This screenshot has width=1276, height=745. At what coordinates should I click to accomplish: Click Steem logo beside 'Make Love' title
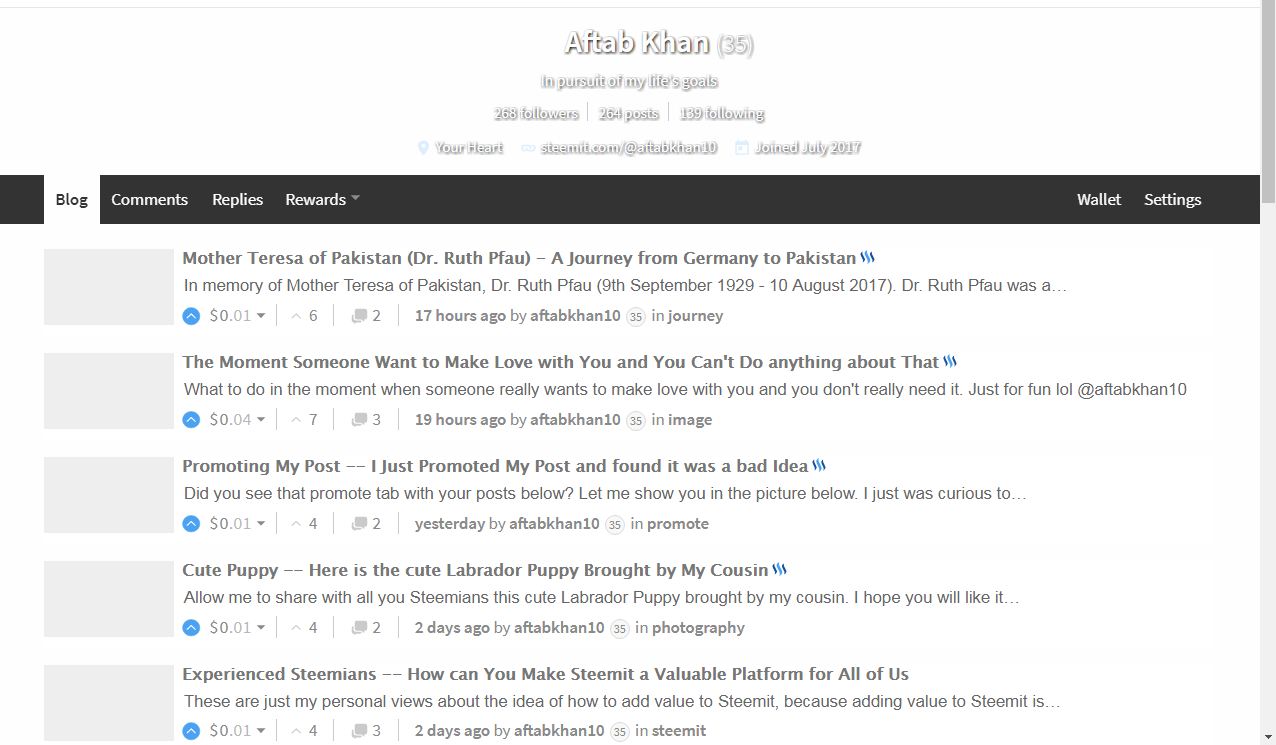point(950,362)
